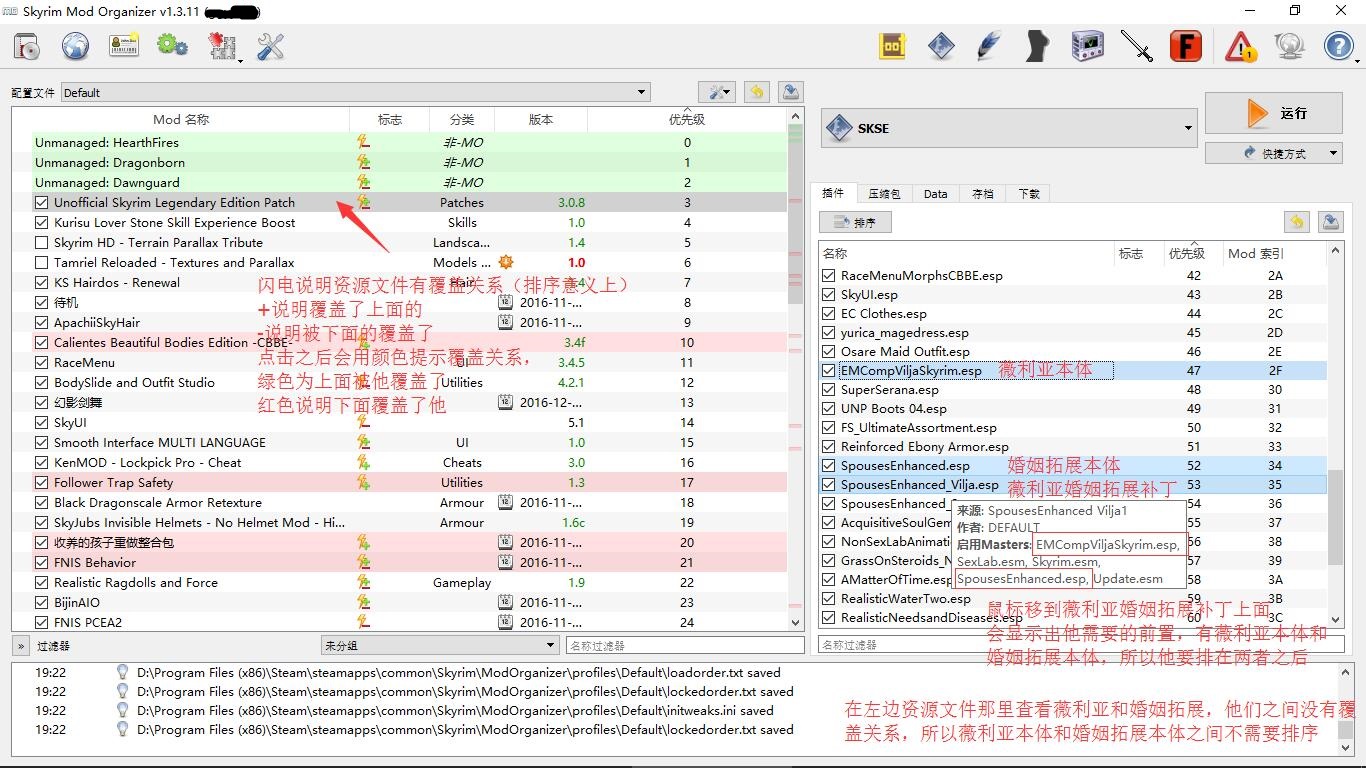The image size is (1366, 768).
Task: Restore mod list backup with yellow arrow icon
Action: click(x=757, y=93)
